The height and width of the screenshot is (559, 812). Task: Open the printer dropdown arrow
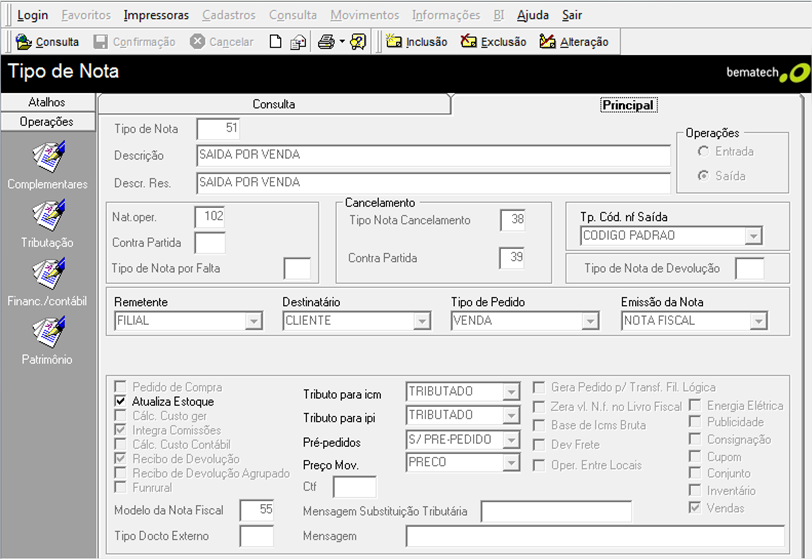[342, 41]
